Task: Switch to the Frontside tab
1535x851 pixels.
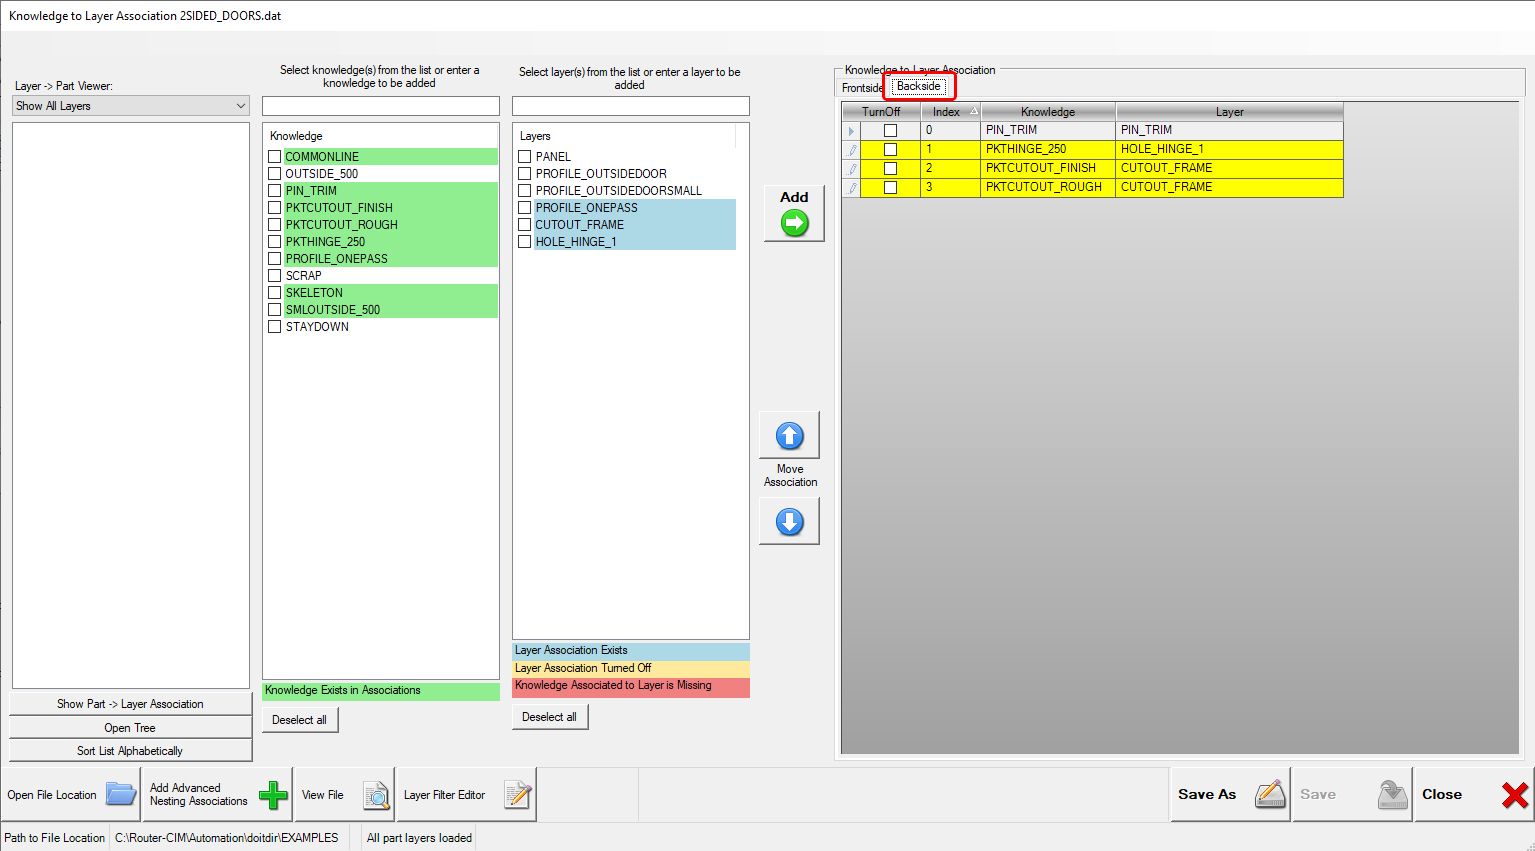Action: [862, 88]
